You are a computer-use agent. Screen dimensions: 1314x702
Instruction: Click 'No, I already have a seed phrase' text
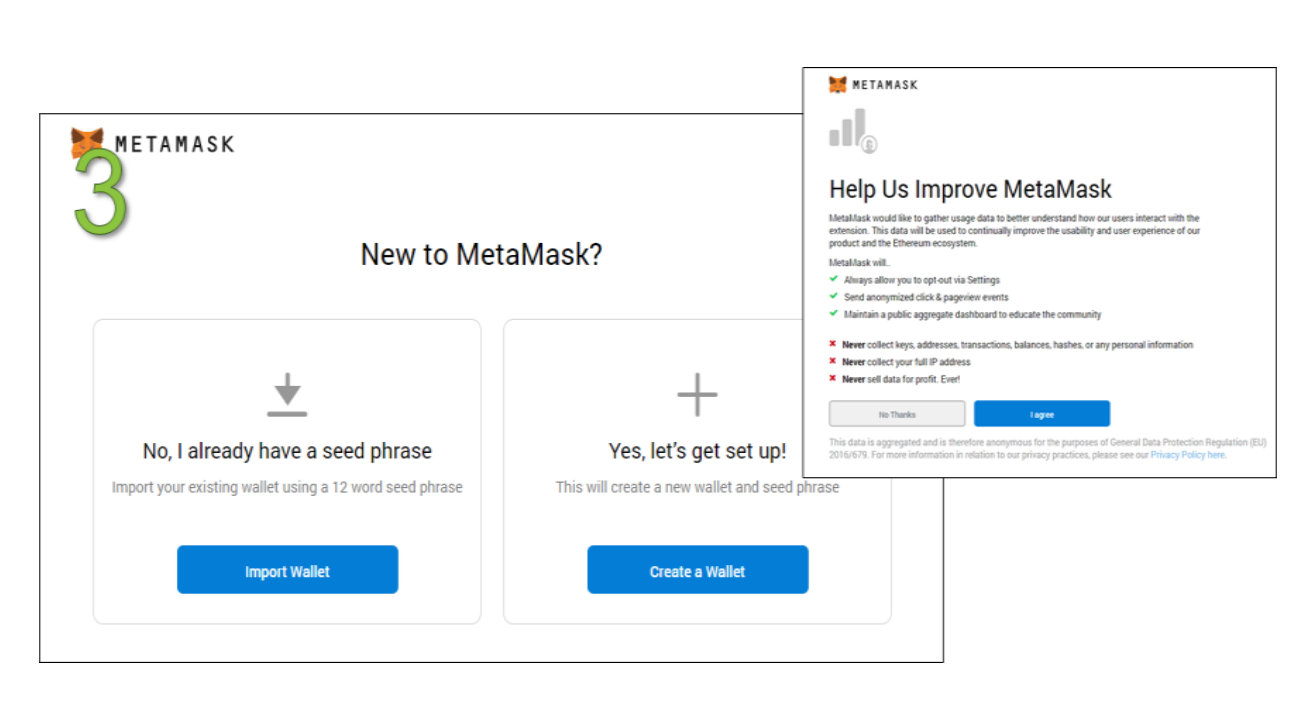click(x=287, y=451)
